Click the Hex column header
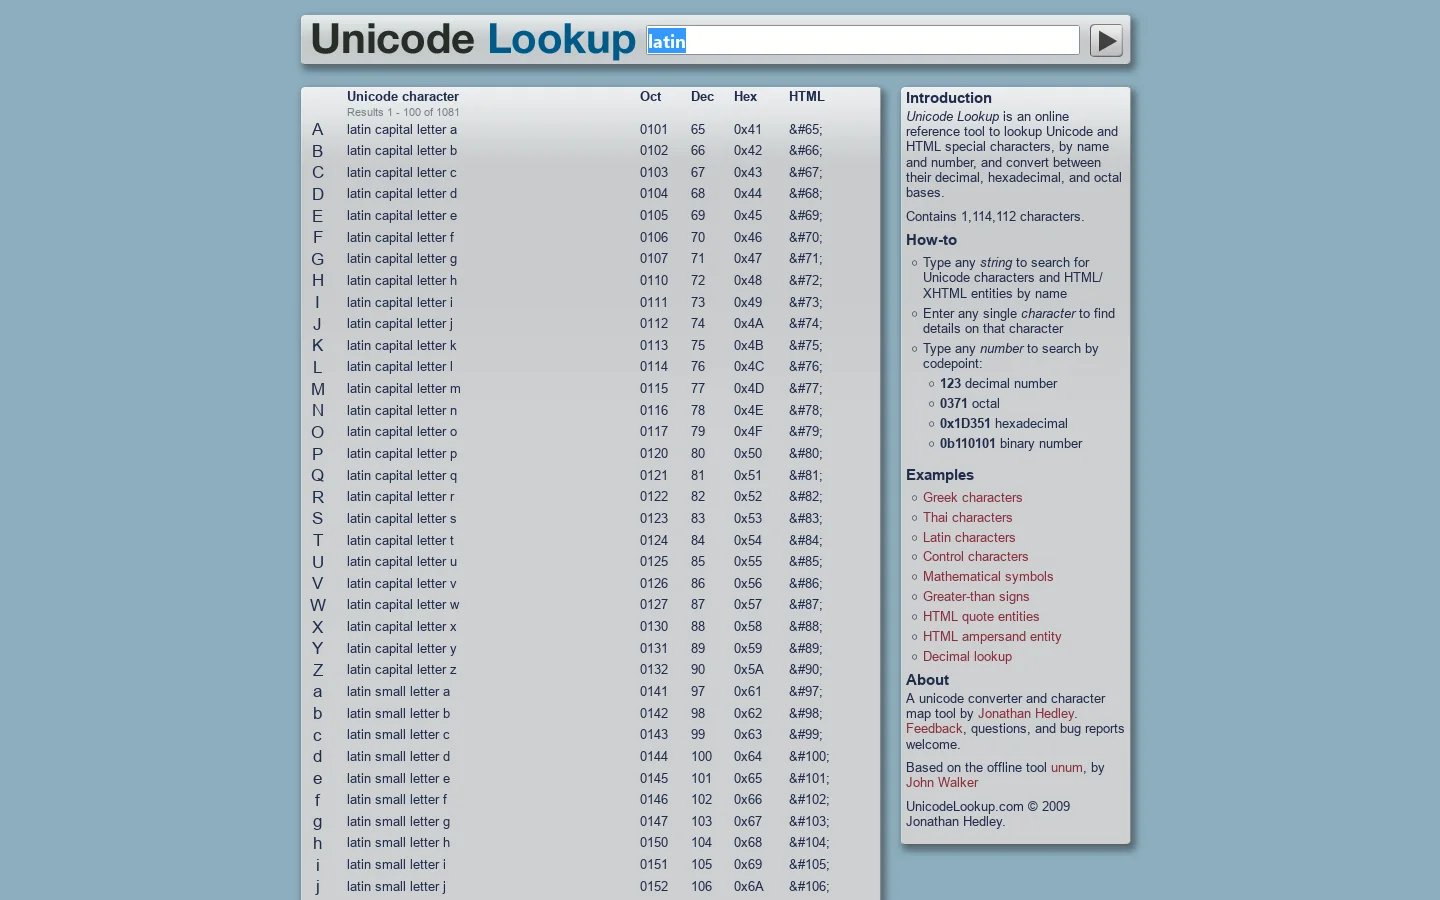1440x900 pixels. point(745,96)
